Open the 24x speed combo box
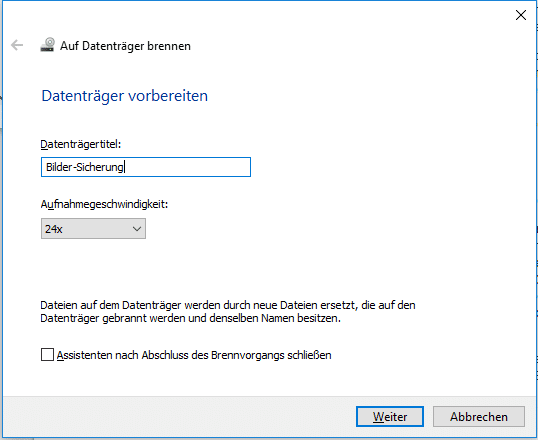538x440 pixels. point(93,229)
